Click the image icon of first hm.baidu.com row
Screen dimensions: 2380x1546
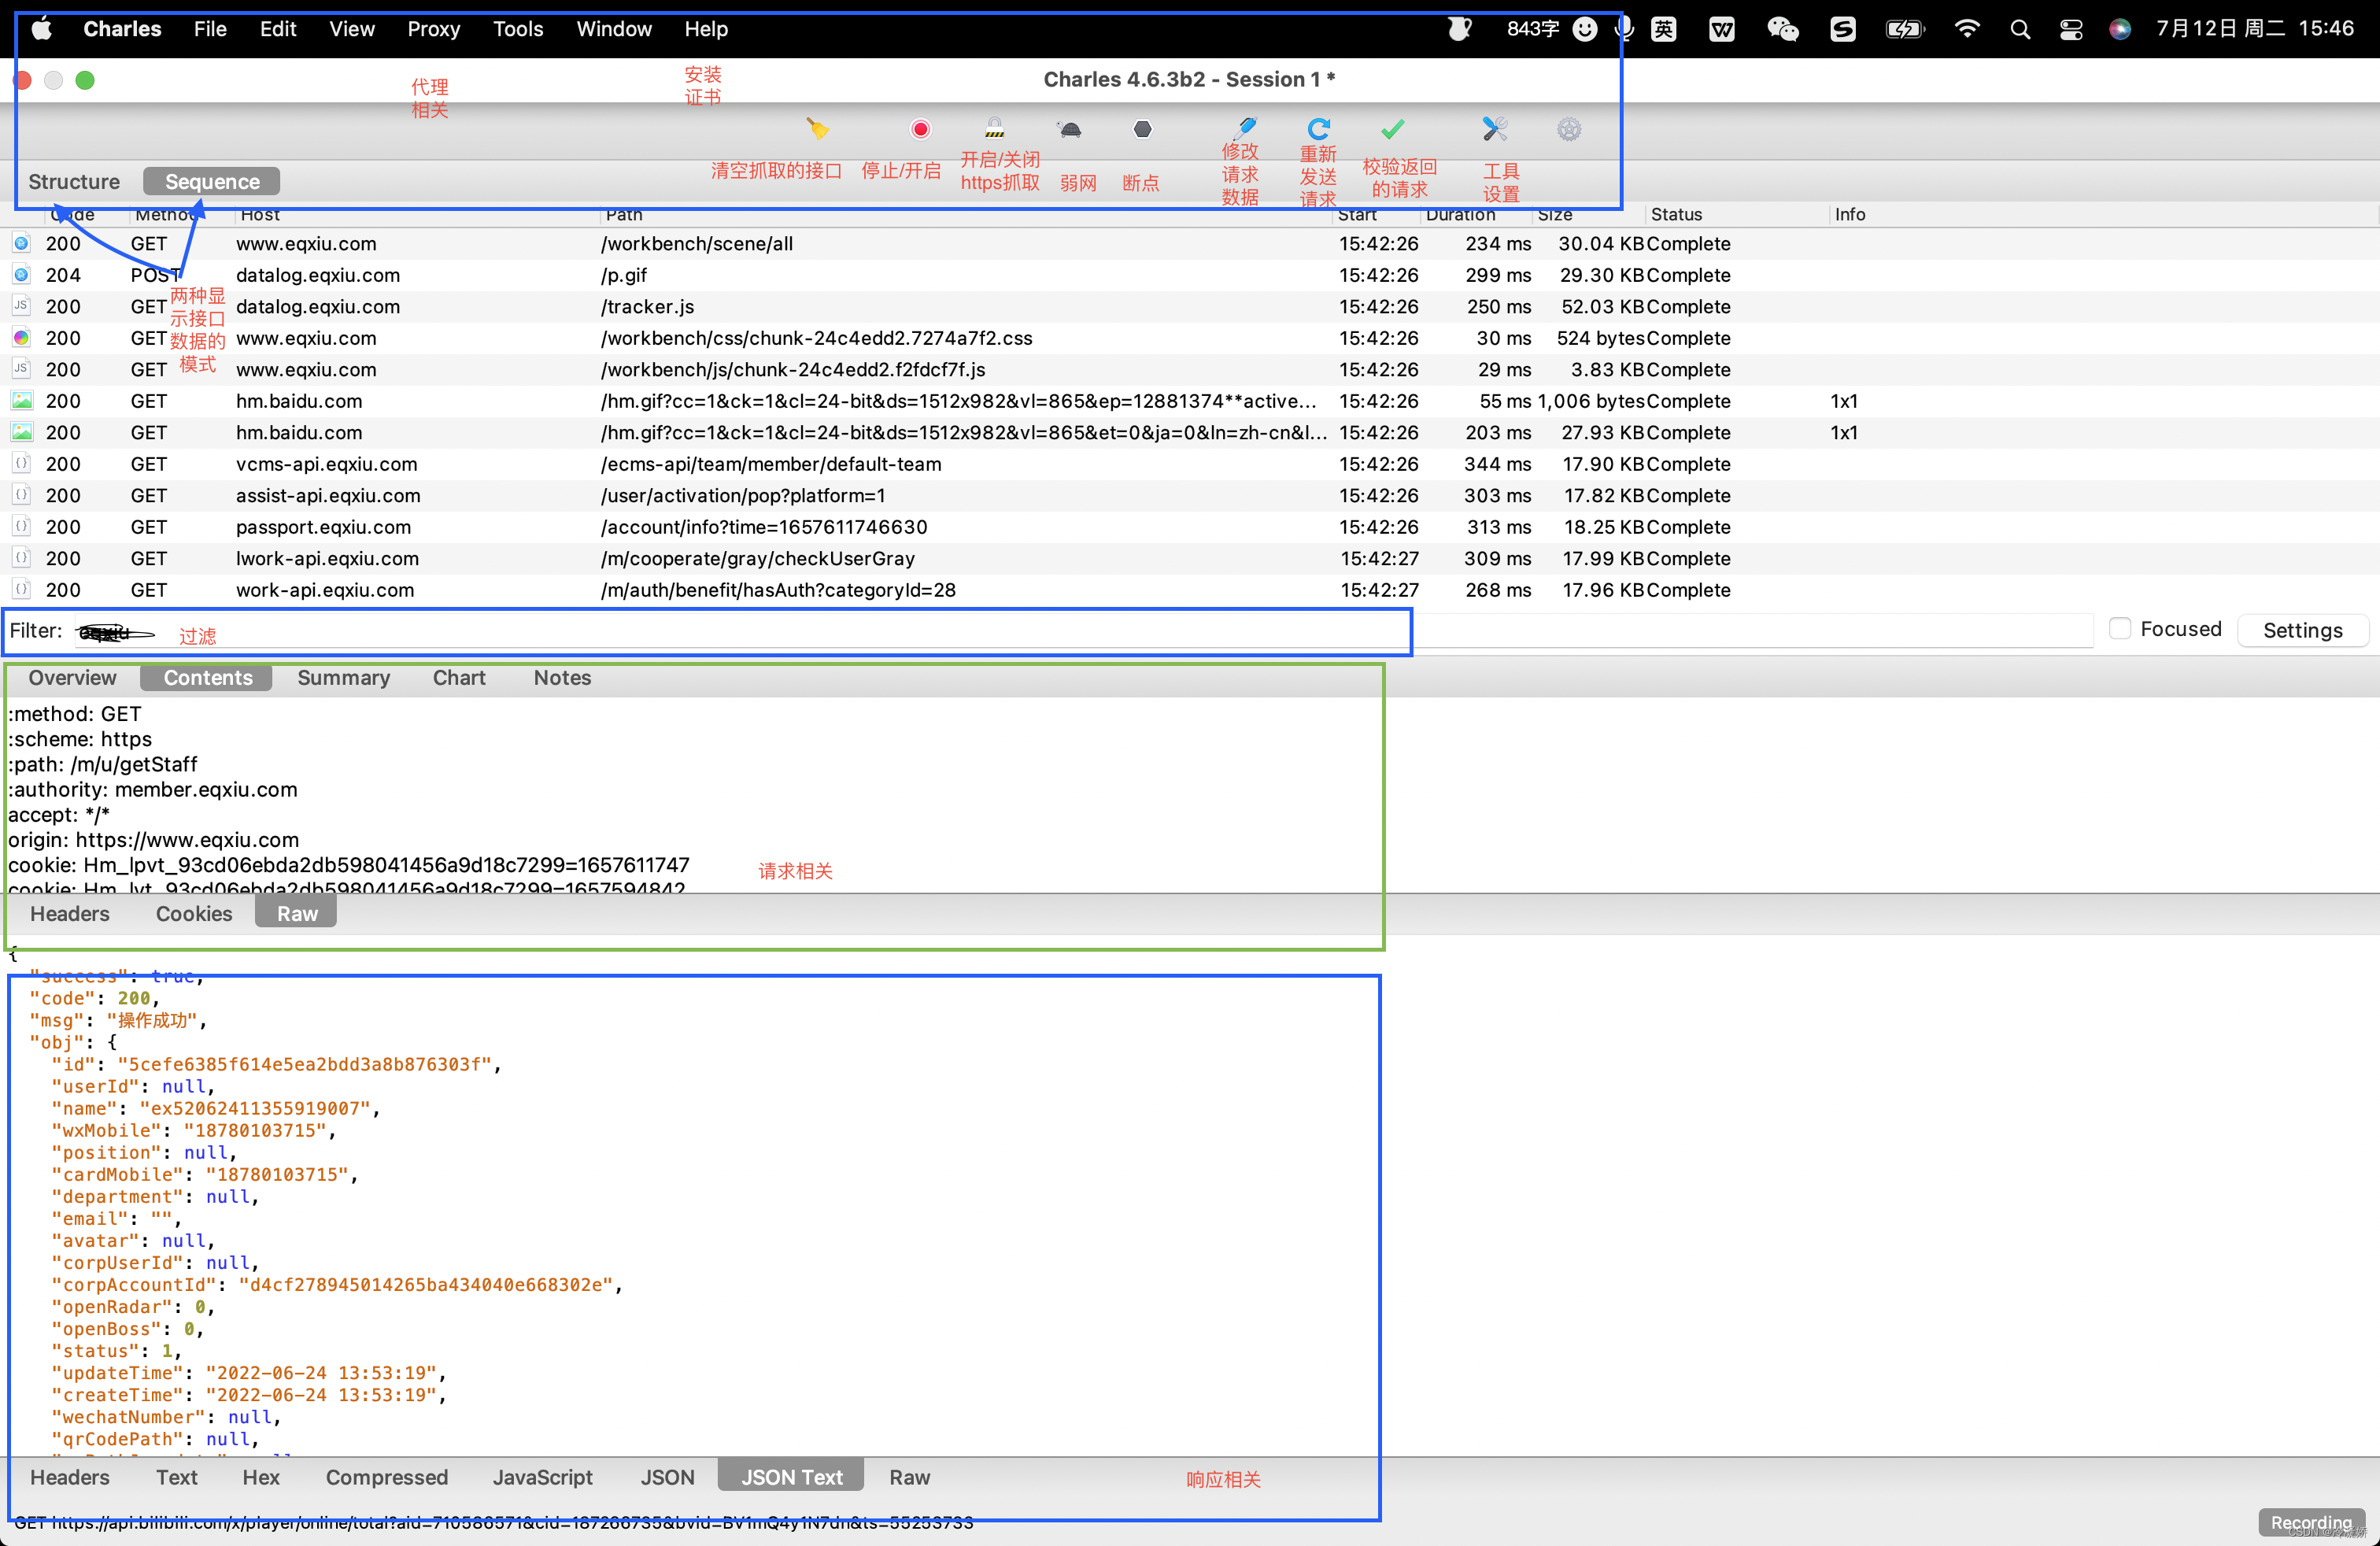click(x=21, y=401)
